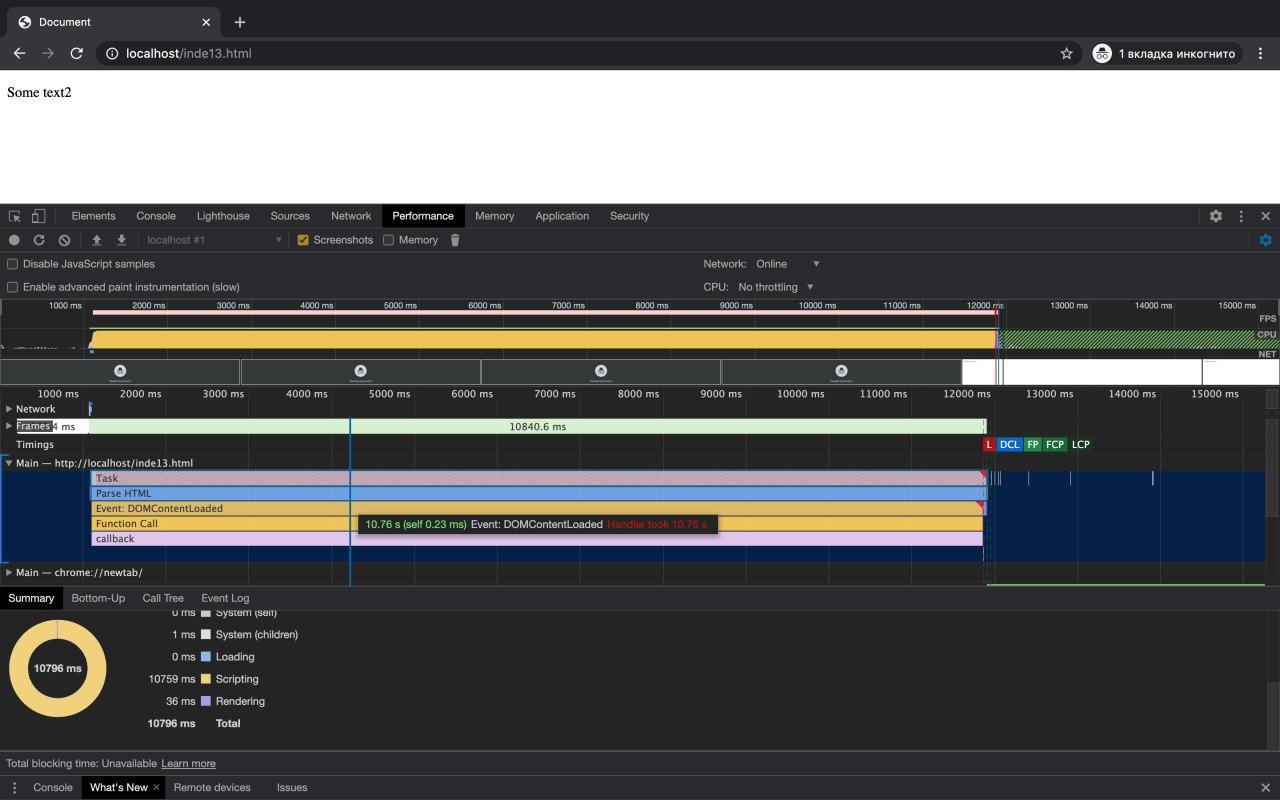Image resolution: width=1280 pixels, height=800 pixels.
Task: Open the Lighthouse tab
Action: [x=223, y=216]
